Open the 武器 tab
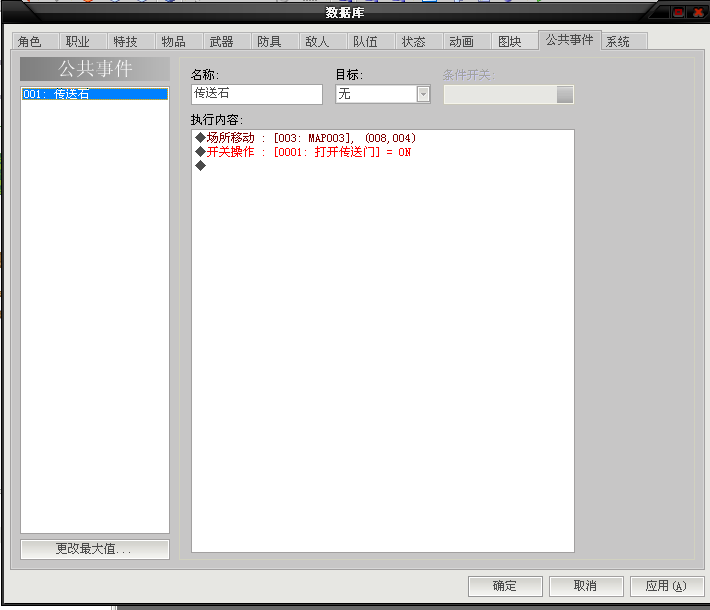This screenshot has width=710, height=610. (227, 42)
